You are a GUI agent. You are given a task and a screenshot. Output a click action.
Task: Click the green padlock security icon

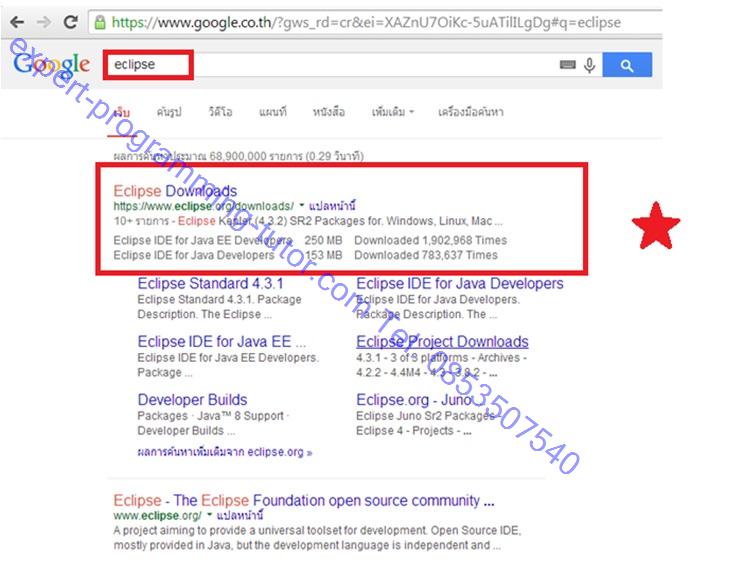tap(100, 22)
